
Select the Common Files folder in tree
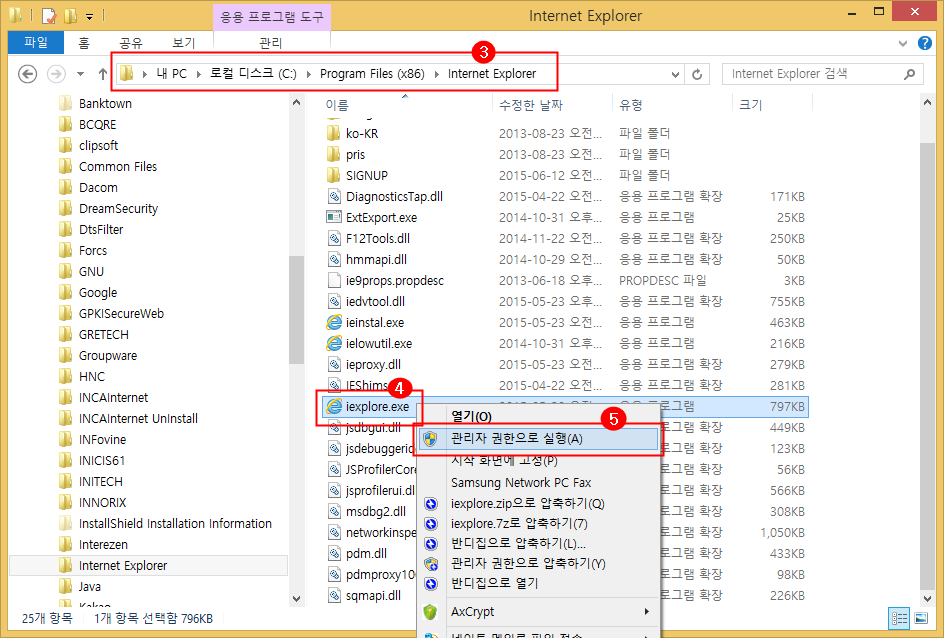tap(117, 167)
